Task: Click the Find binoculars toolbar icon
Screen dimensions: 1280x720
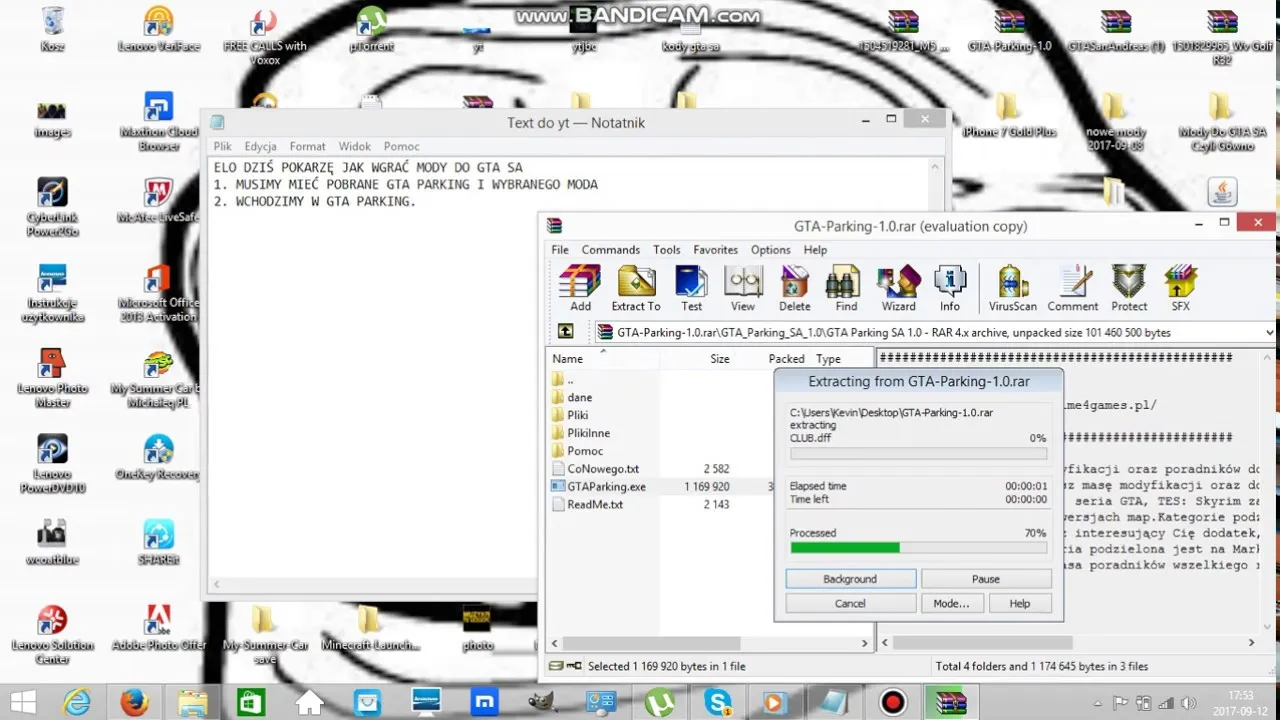Action: tap(846, 289)
